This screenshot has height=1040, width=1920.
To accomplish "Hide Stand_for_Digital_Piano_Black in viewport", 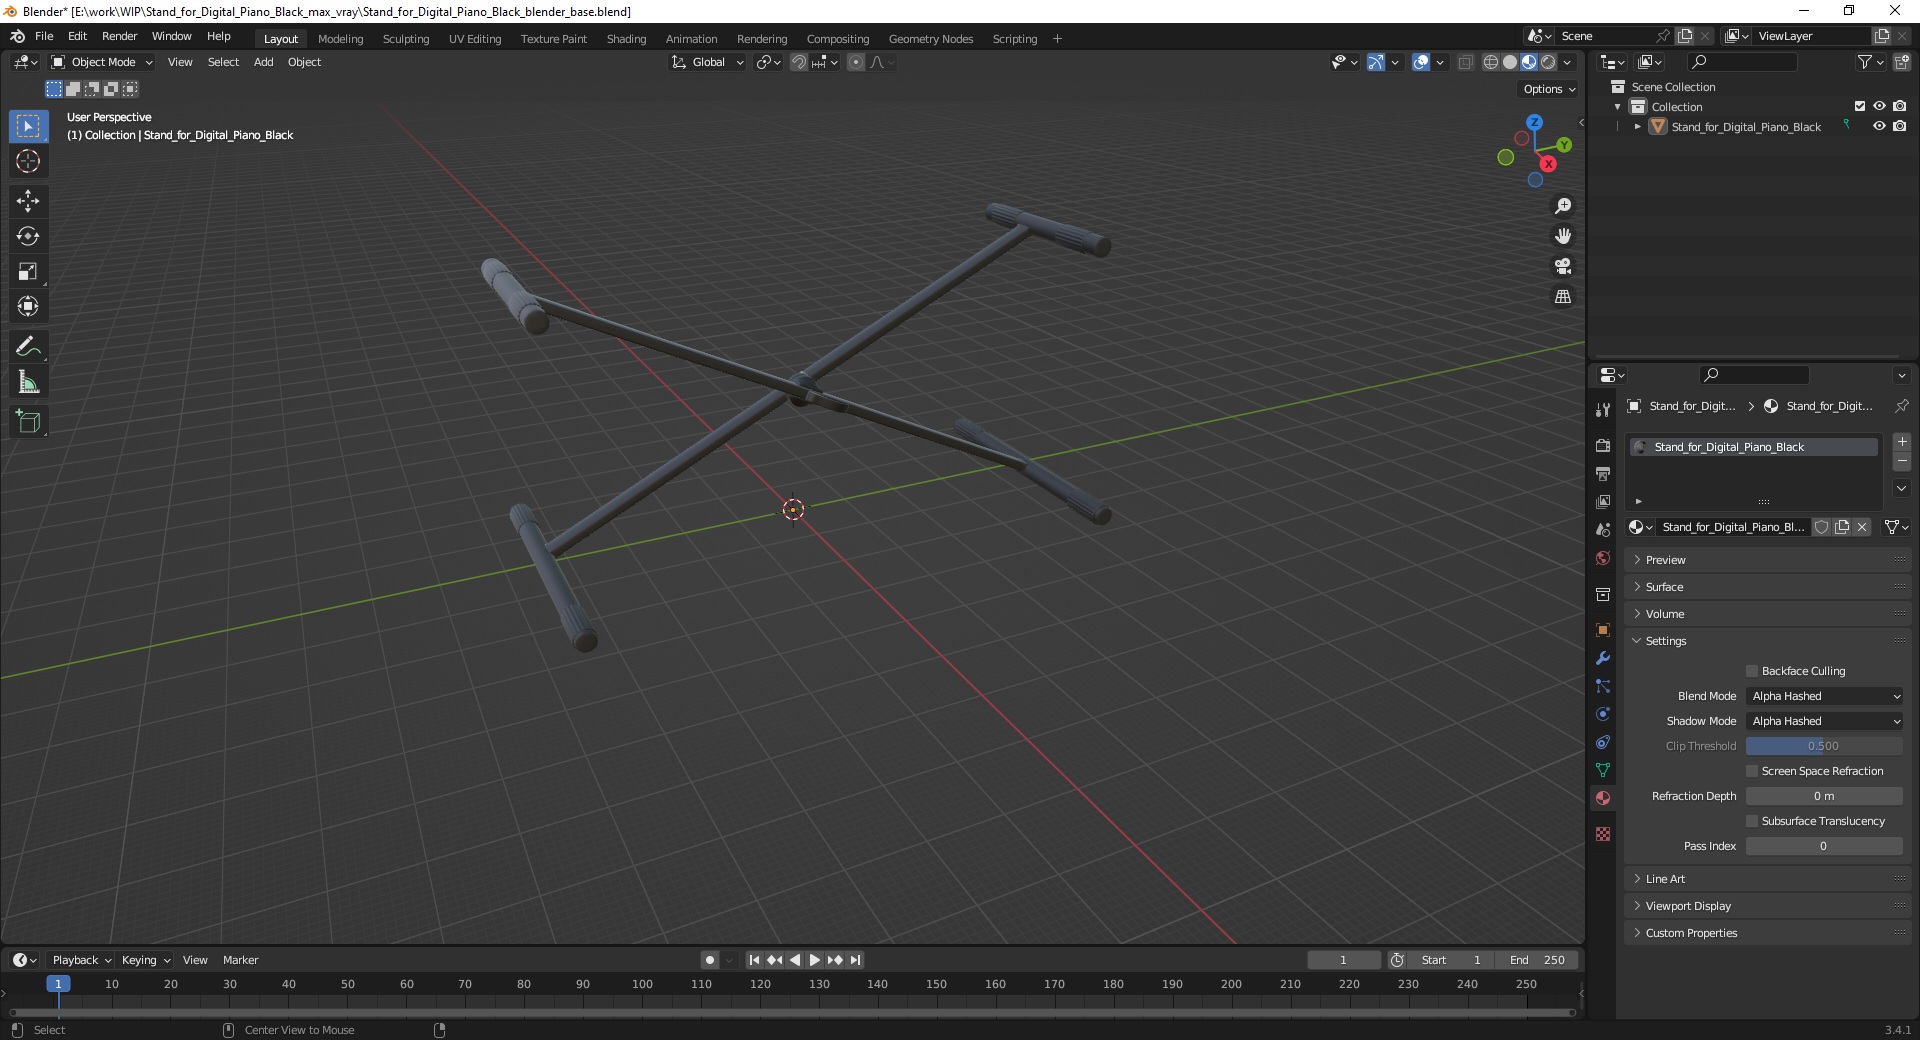I will point(1879,126).
